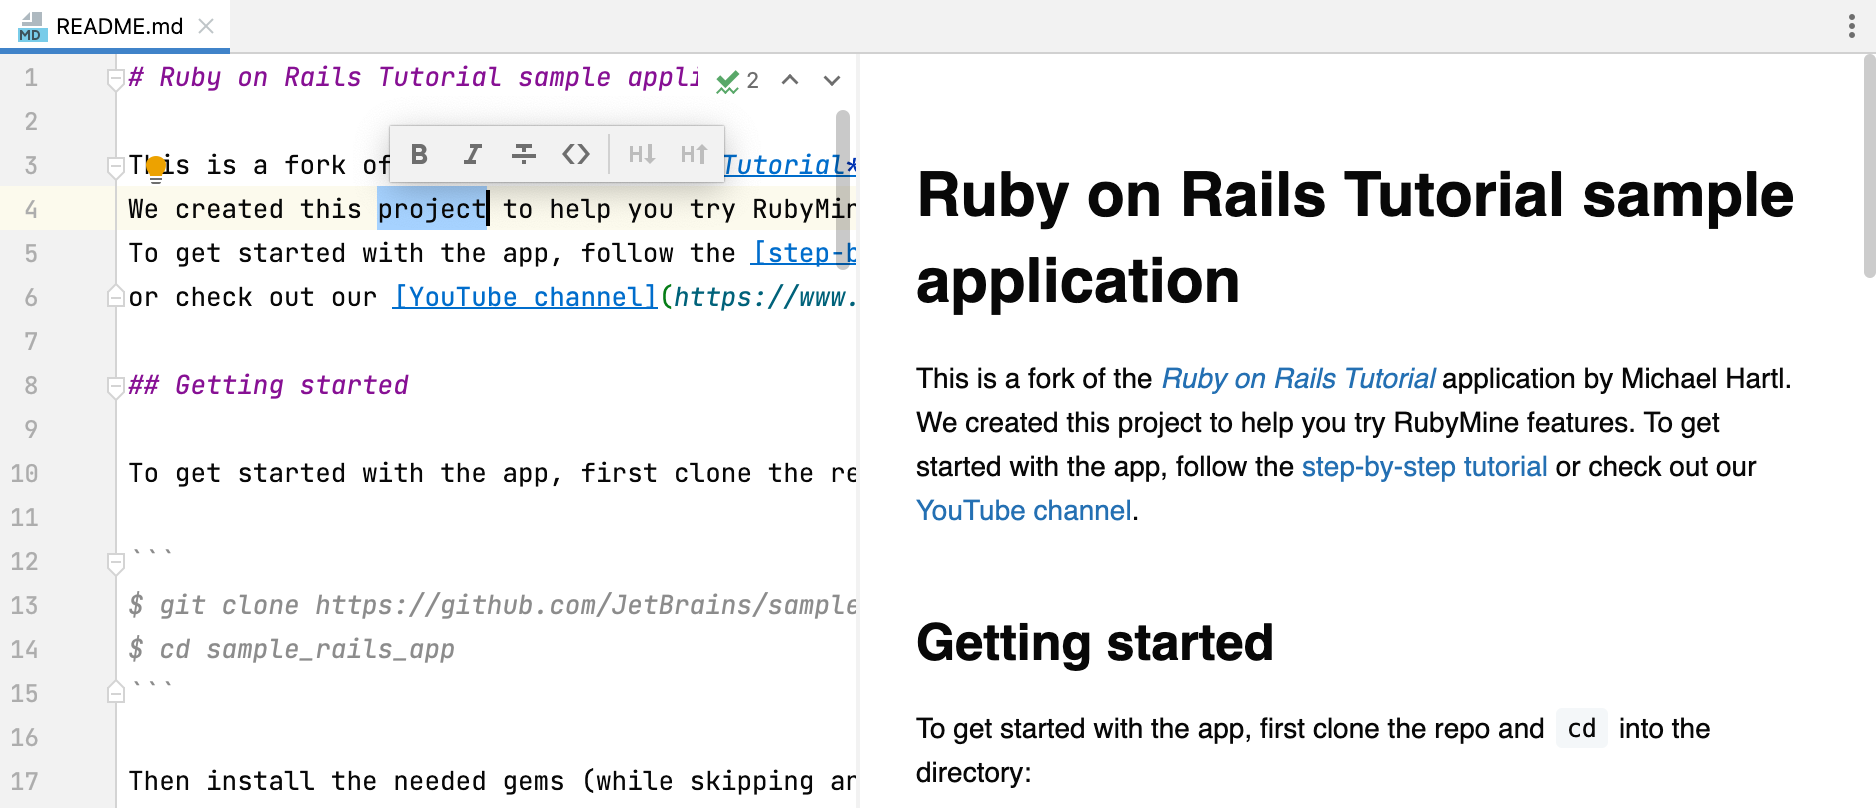Viewport: 1876px width, 808px height.
Task: Apply bold formatting from floating toolbar
Action: click(419, 154)
